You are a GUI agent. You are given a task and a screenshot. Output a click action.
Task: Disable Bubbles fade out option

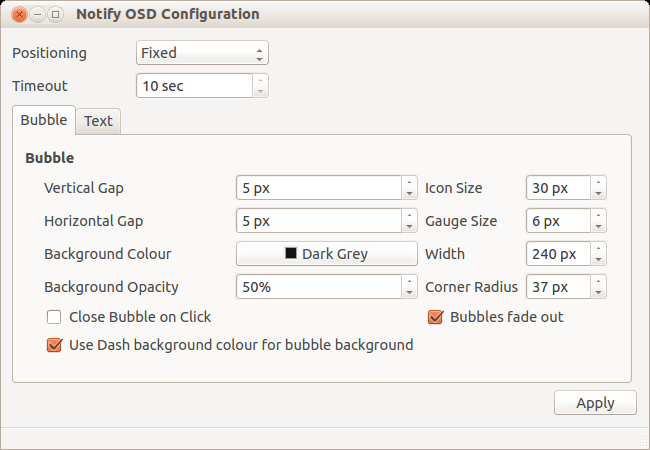[435, 317]
